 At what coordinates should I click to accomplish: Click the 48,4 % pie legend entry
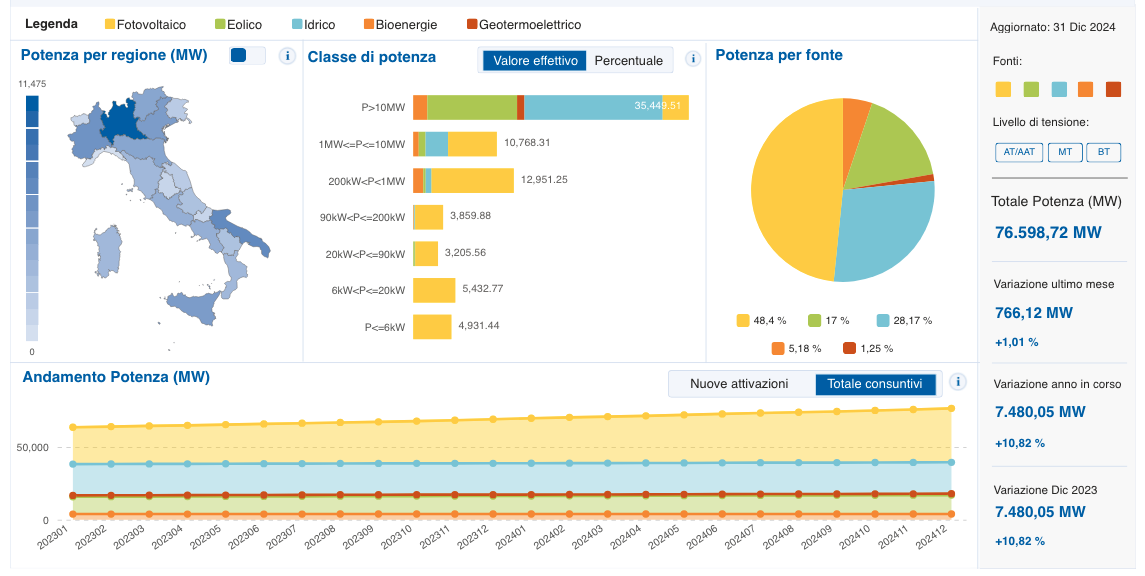pyautogui.click(x=762, y=320)
